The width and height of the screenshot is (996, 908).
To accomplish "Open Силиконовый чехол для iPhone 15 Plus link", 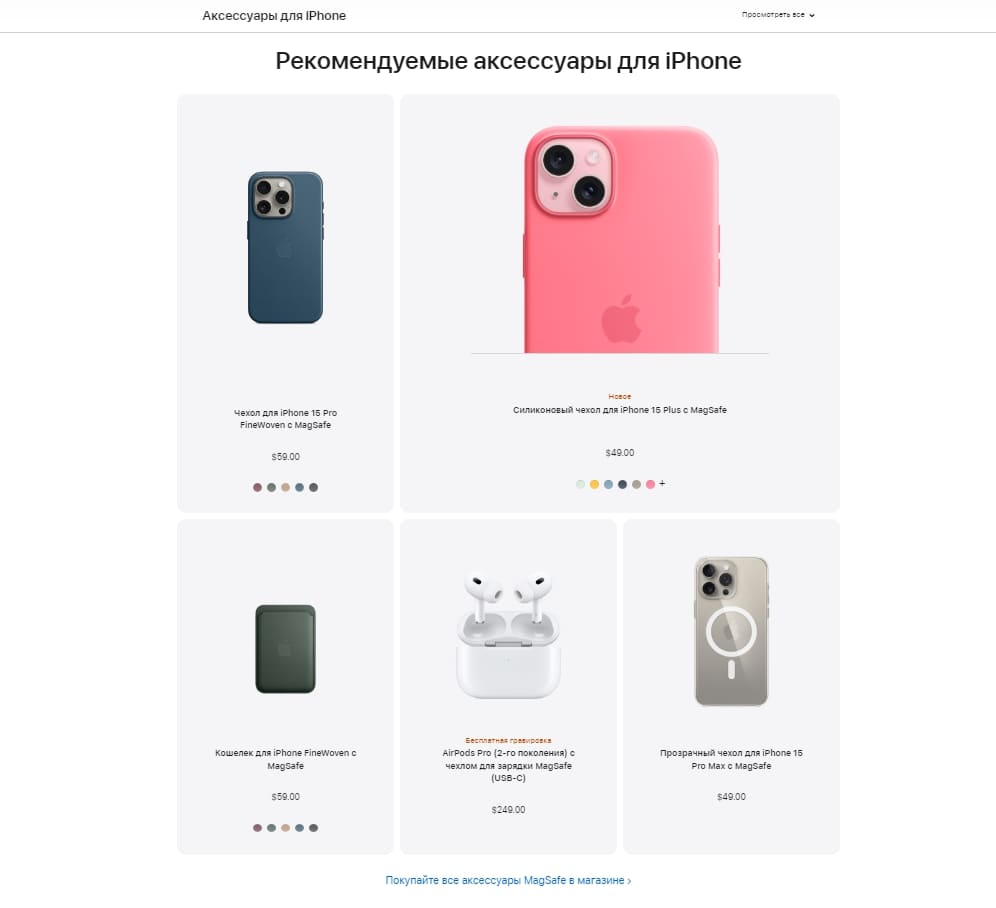I will pyautogui.click(x=619, y=410).
